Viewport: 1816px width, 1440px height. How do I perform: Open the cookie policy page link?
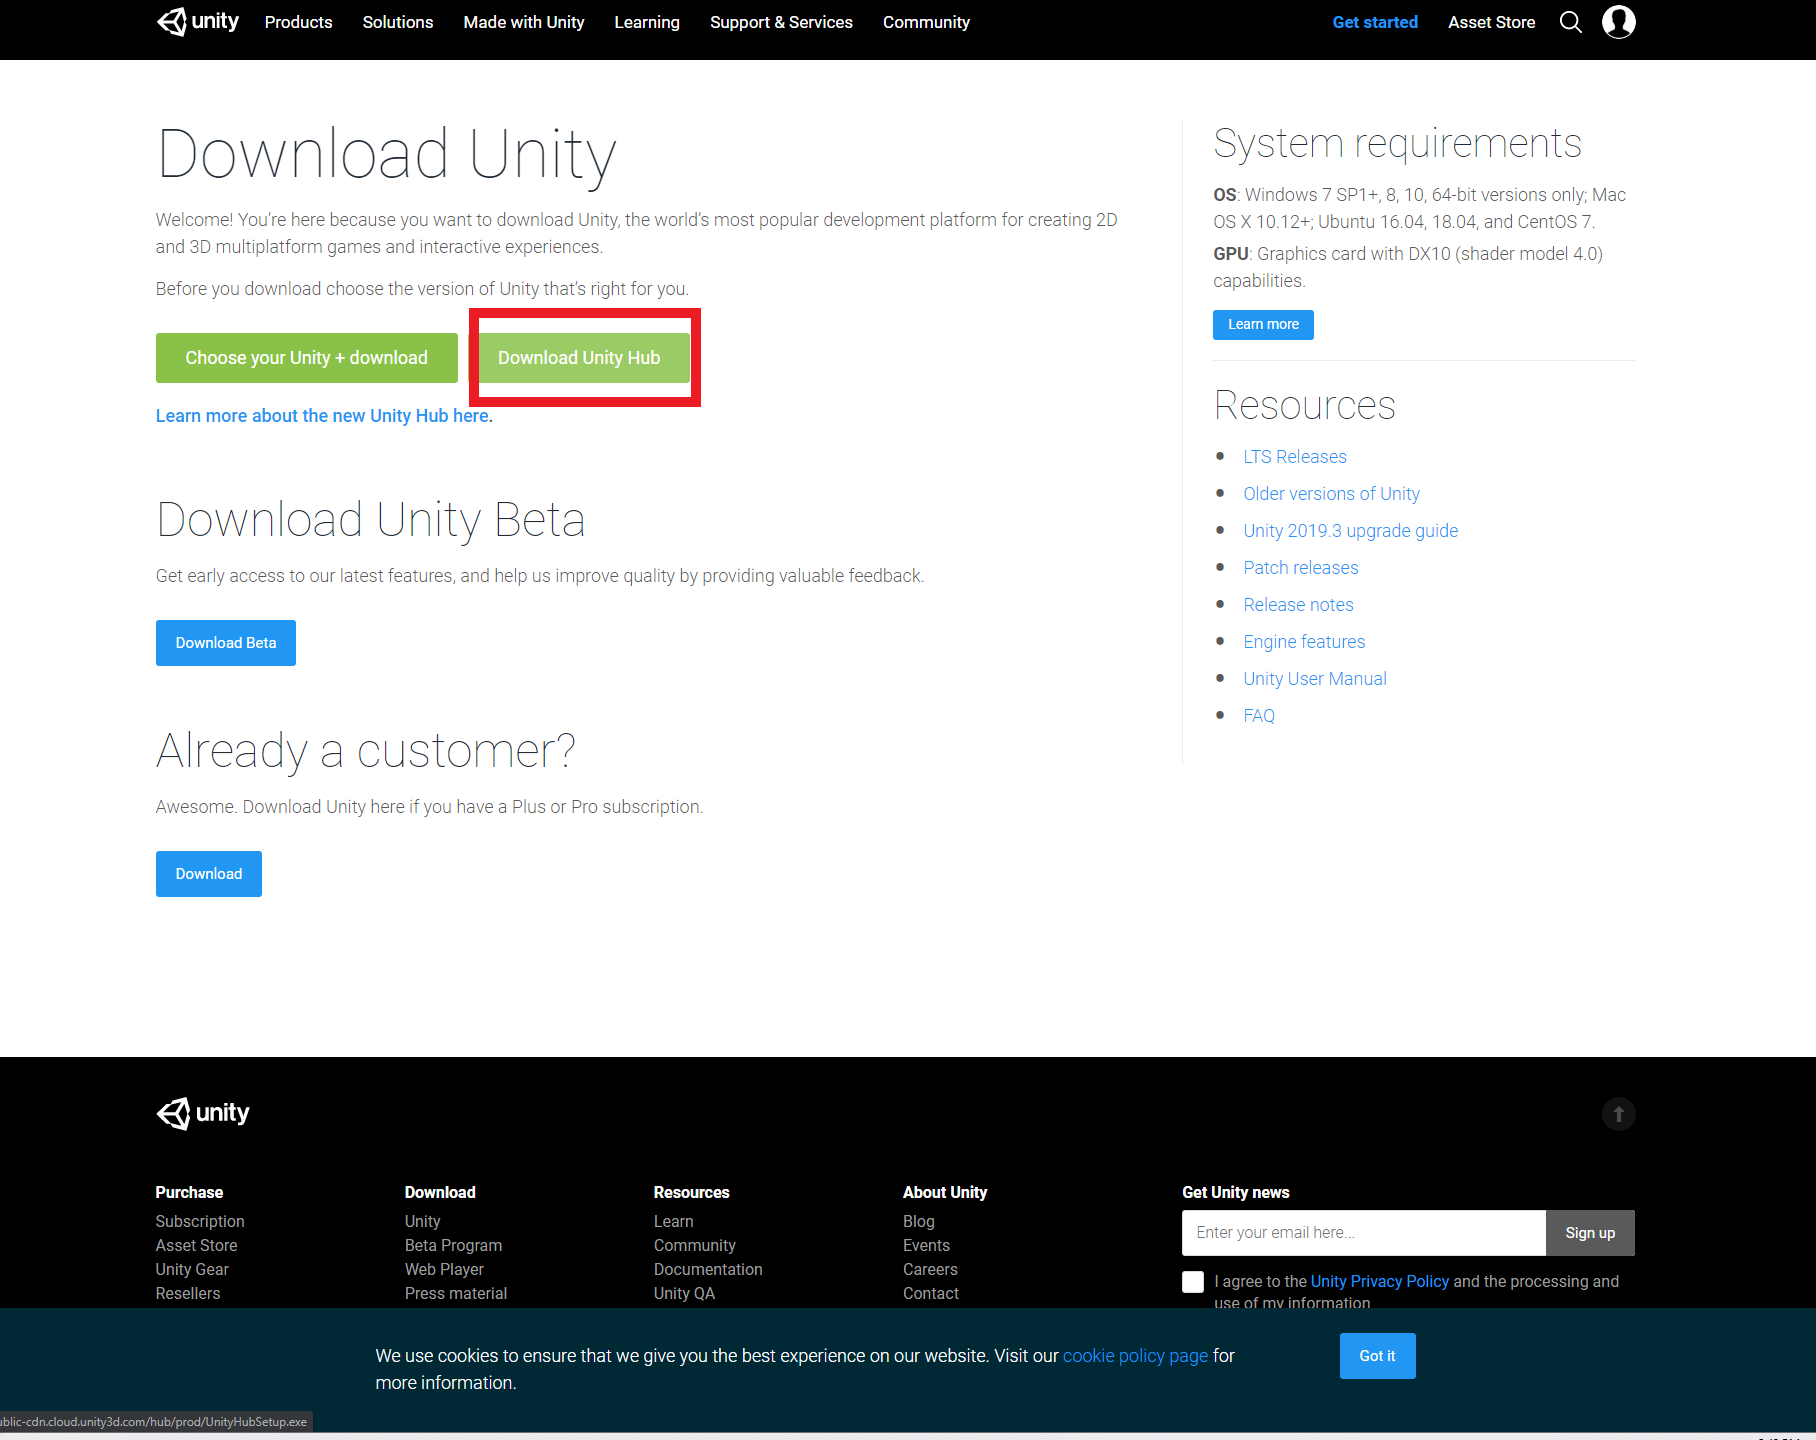[x=1135, y=1356]
